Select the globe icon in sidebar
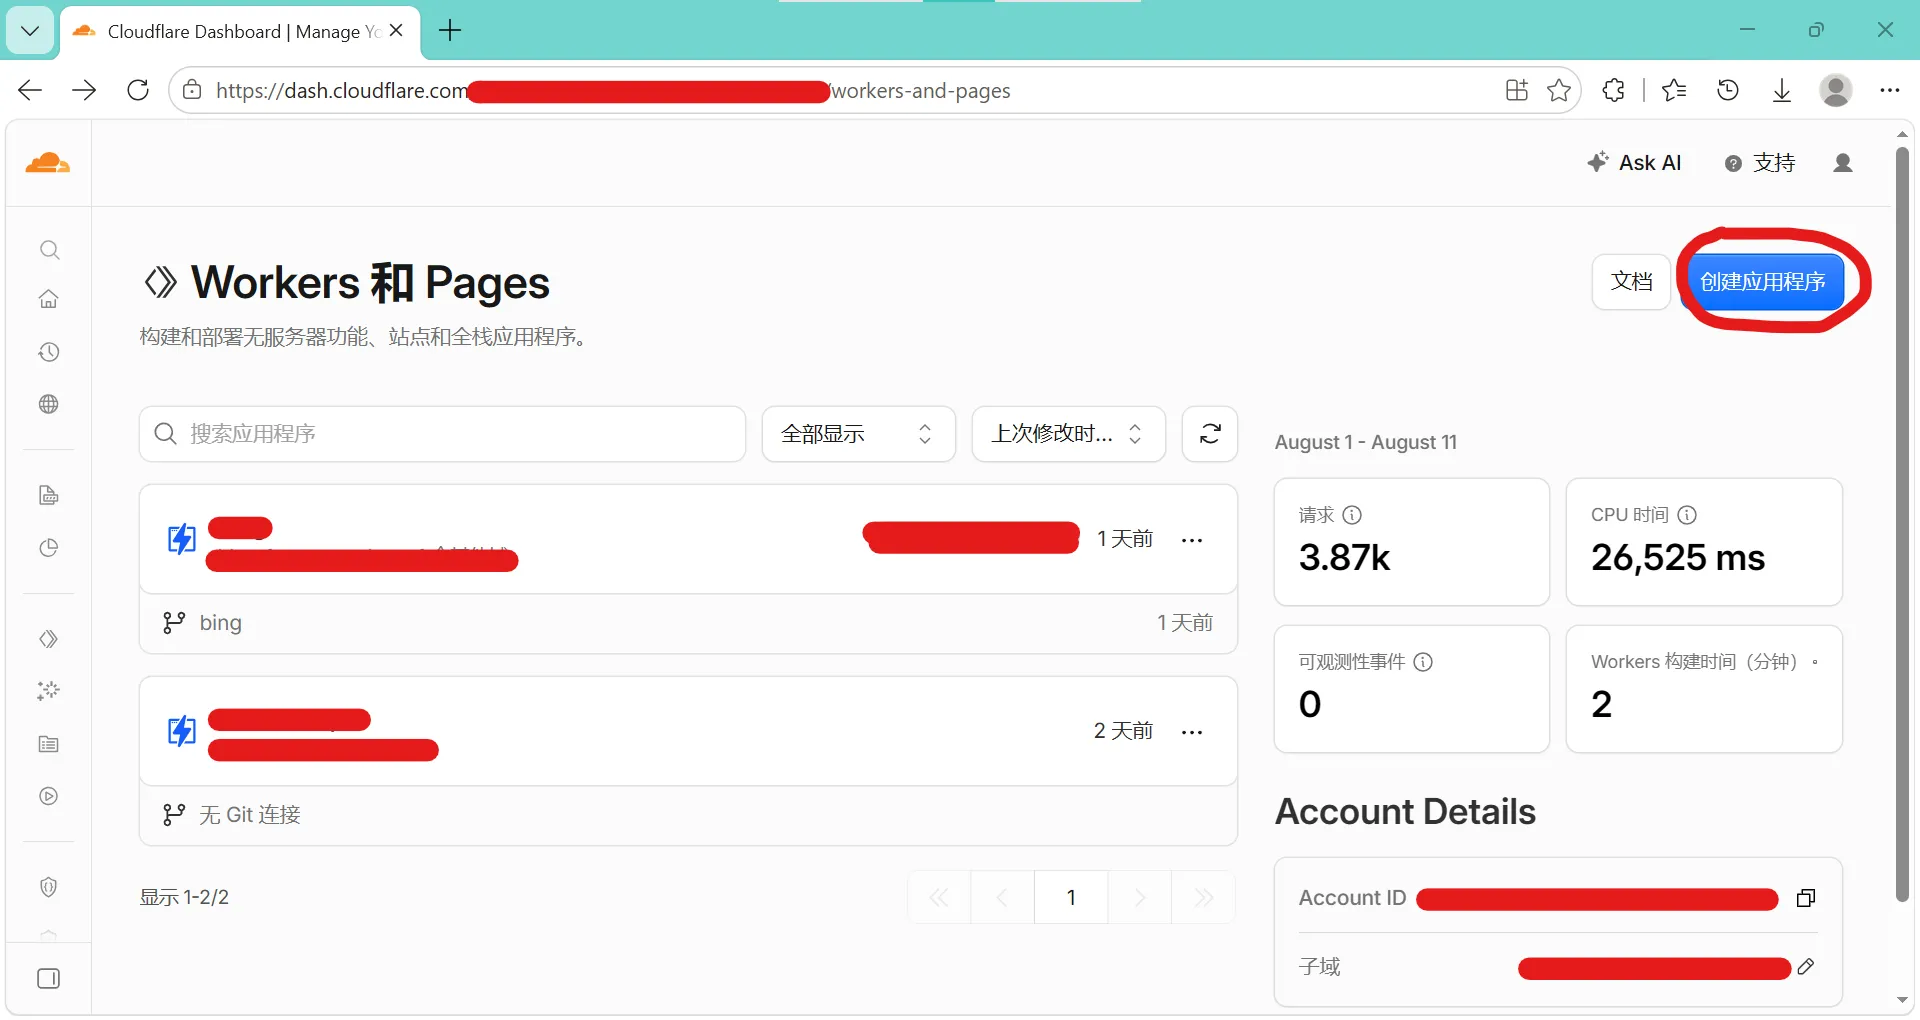1920x1020 pixels. [x=49, y=404]
